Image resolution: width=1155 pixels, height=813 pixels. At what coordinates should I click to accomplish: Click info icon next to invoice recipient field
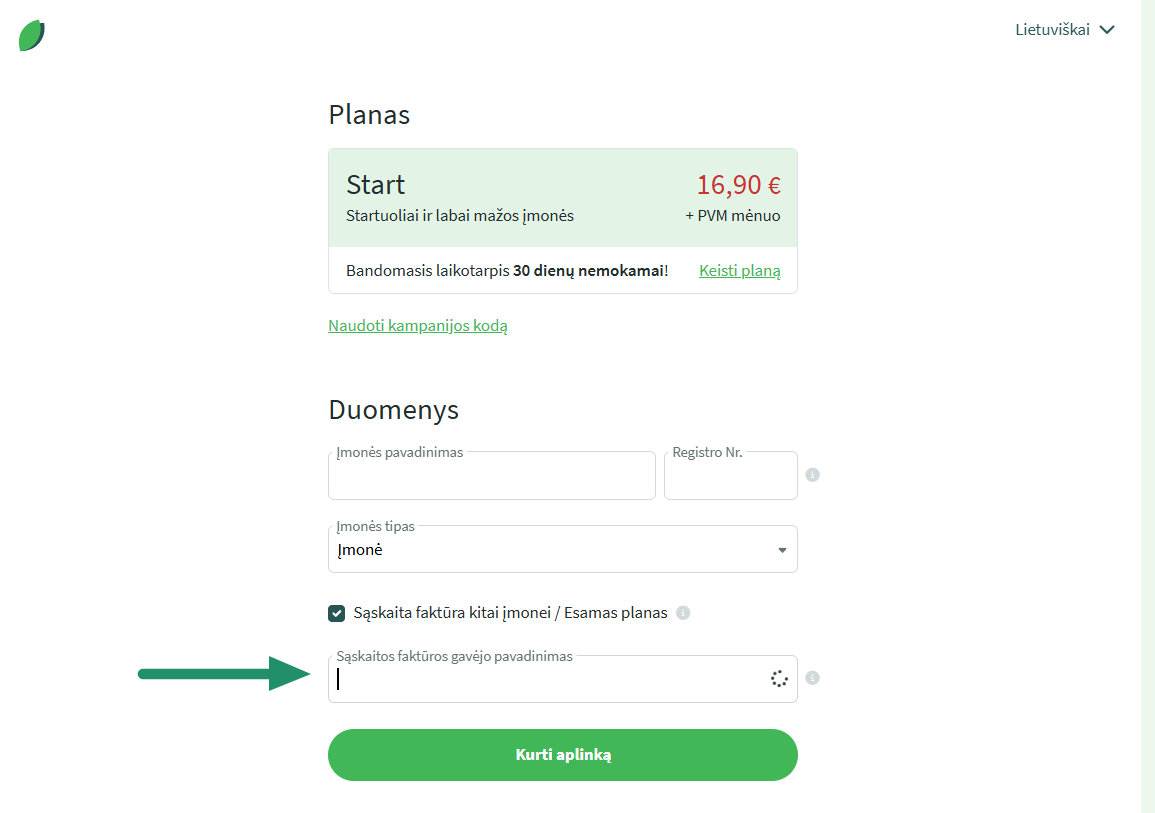point(812,678)
